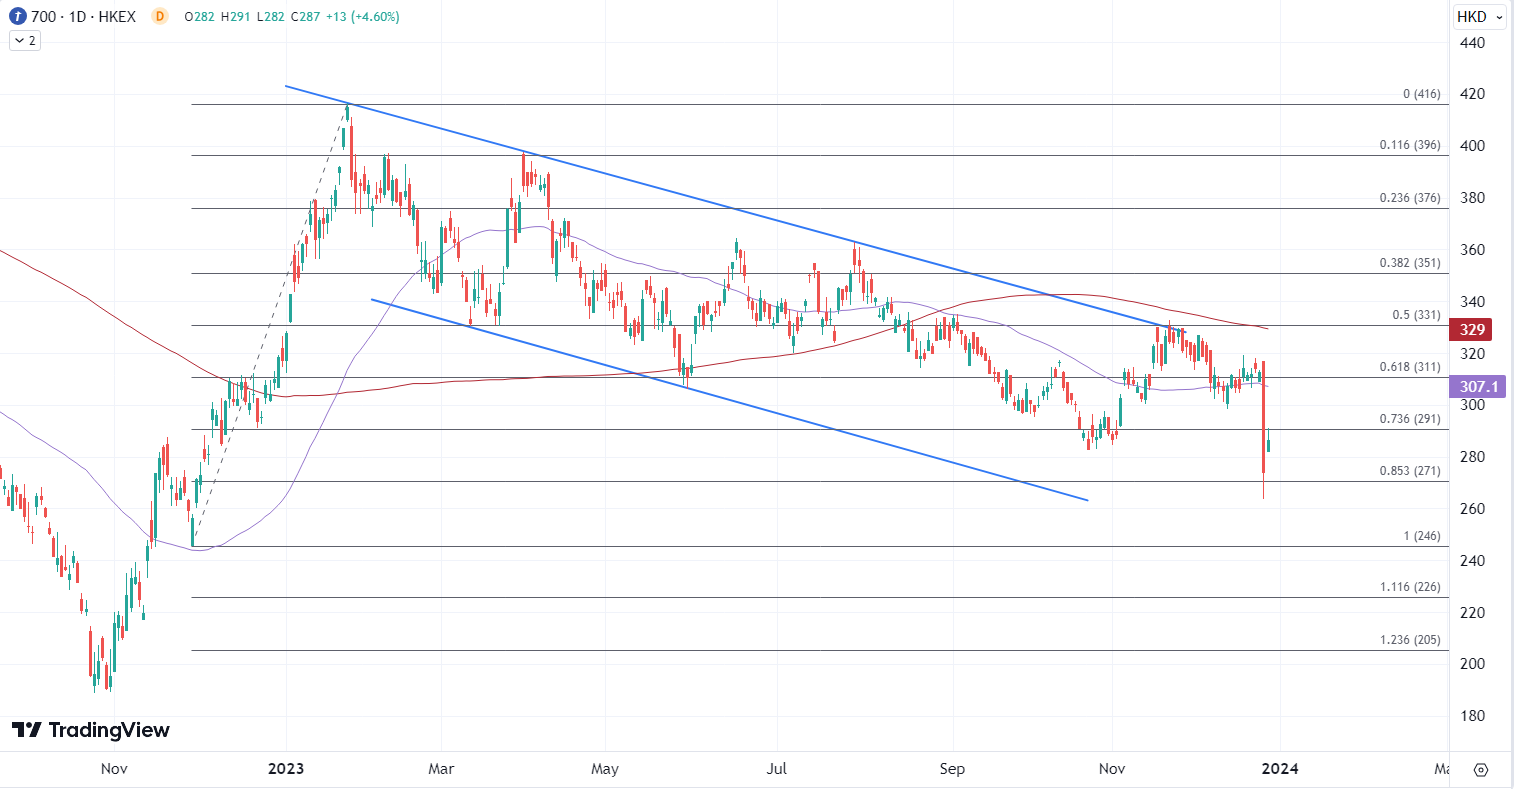Click the 220 price scale label
This screenshot has width=1514, height=789.
1471,613
